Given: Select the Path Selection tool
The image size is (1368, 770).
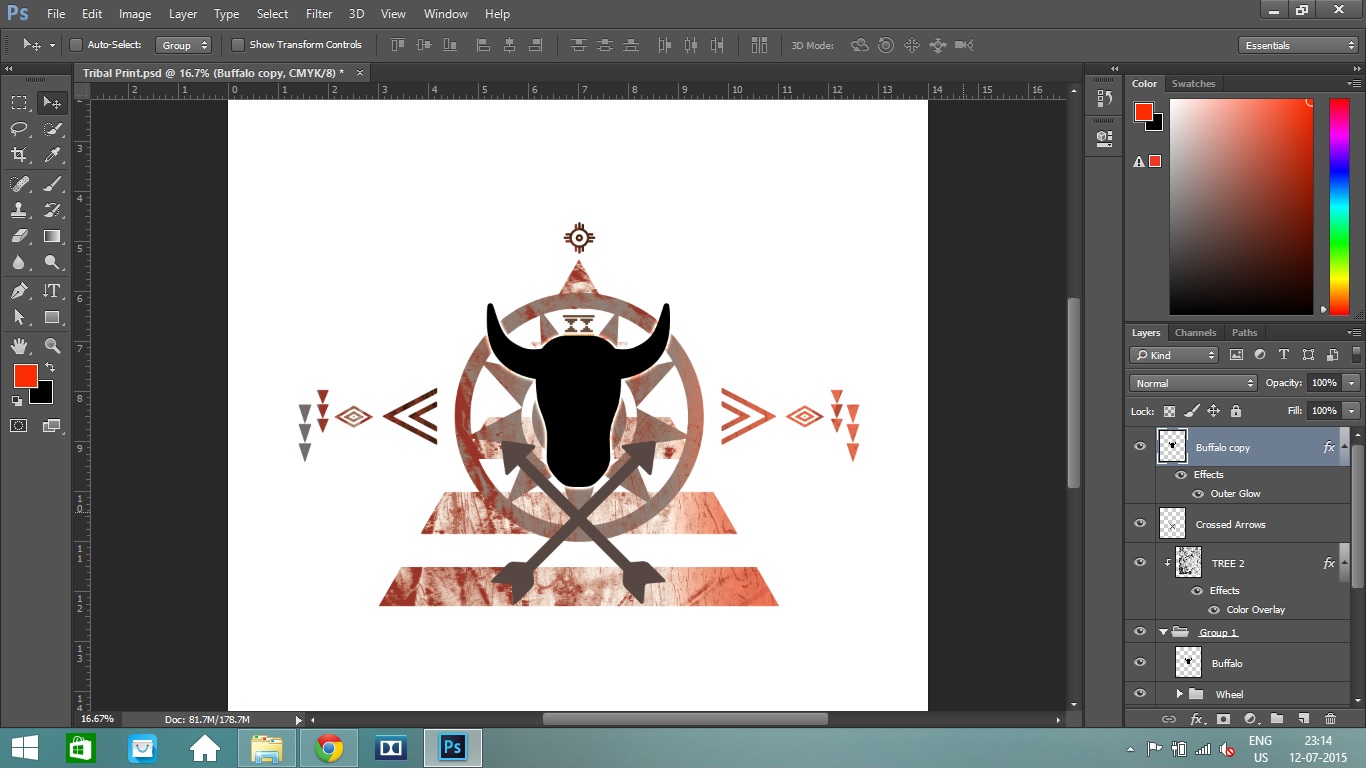Looking at the screenshot, I should 19,318.
